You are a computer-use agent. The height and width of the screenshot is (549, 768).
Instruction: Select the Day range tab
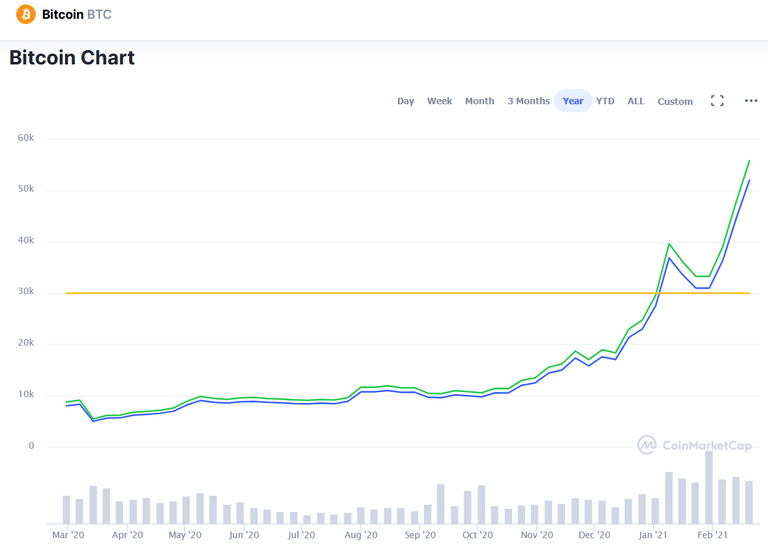click(x=406, y=101)
